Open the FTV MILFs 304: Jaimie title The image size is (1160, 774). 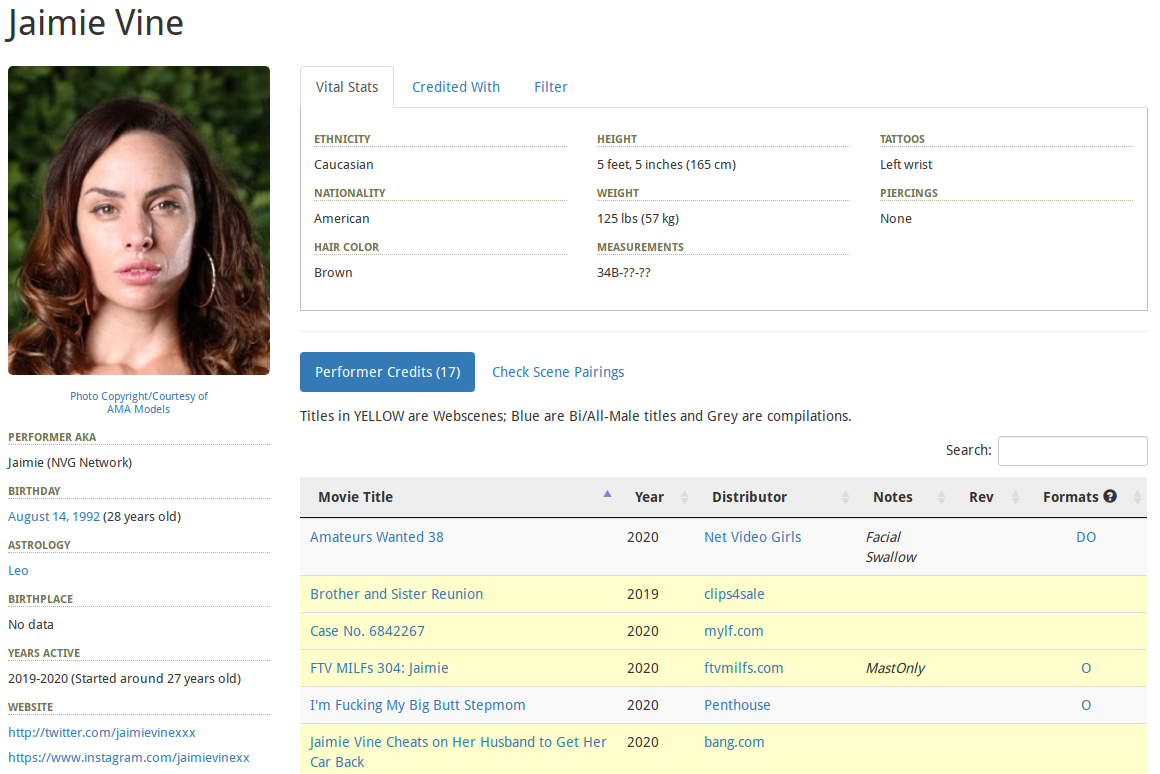[380, 668]
